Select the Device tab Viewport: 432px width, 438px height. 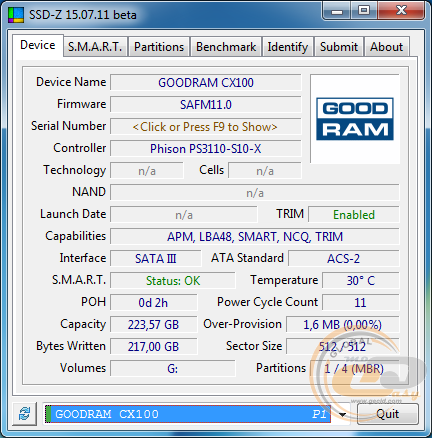(38, 45)
